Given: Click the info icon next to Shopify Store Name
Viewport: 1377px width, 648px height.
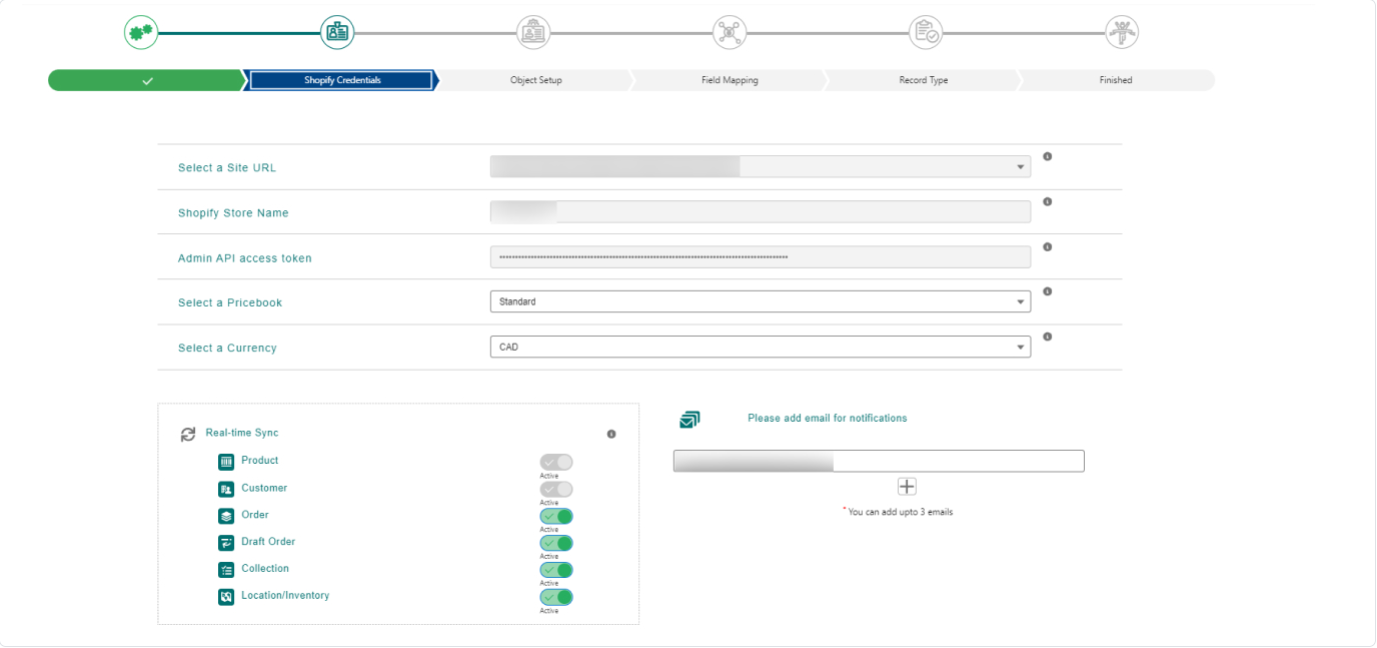Looking at the screenshot, I should [1047, 202].
